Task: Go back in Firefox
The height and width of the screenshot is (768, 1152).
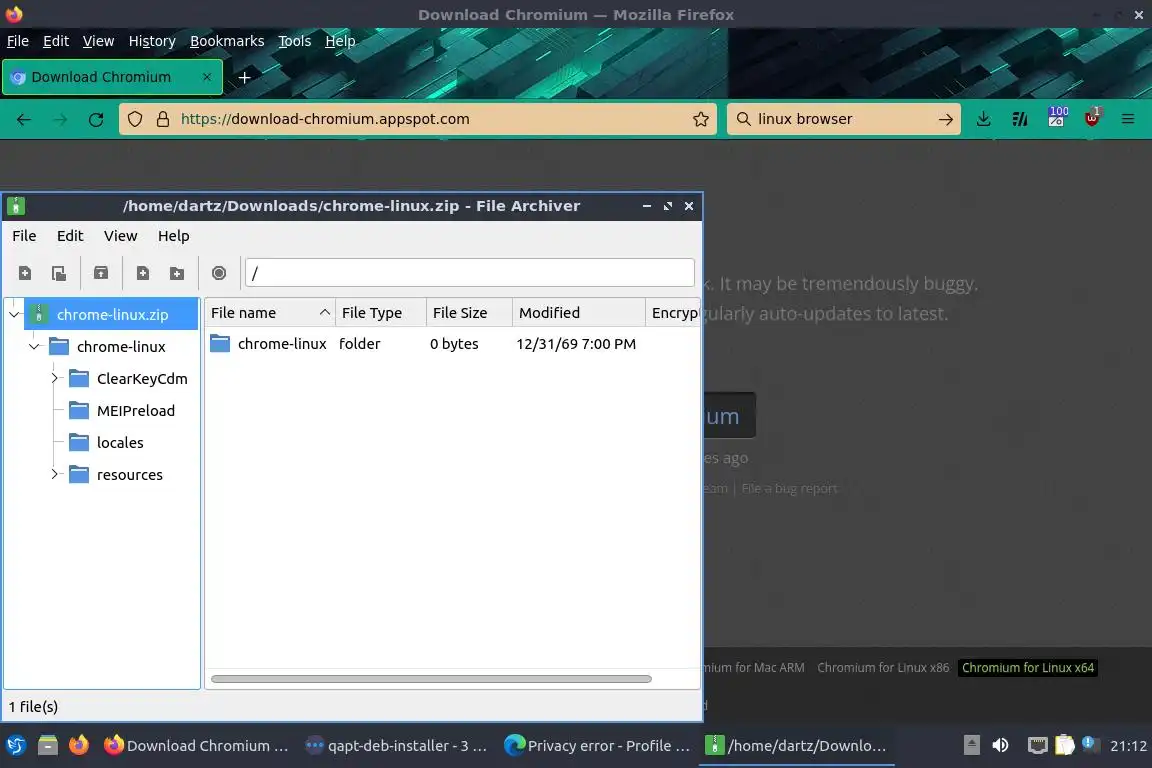Action: tap(24, 119)
